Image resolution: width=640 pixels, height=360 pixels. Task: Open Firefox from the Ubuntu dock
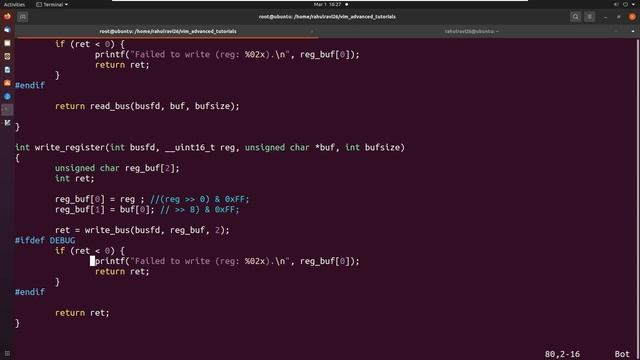coord(7,16)
